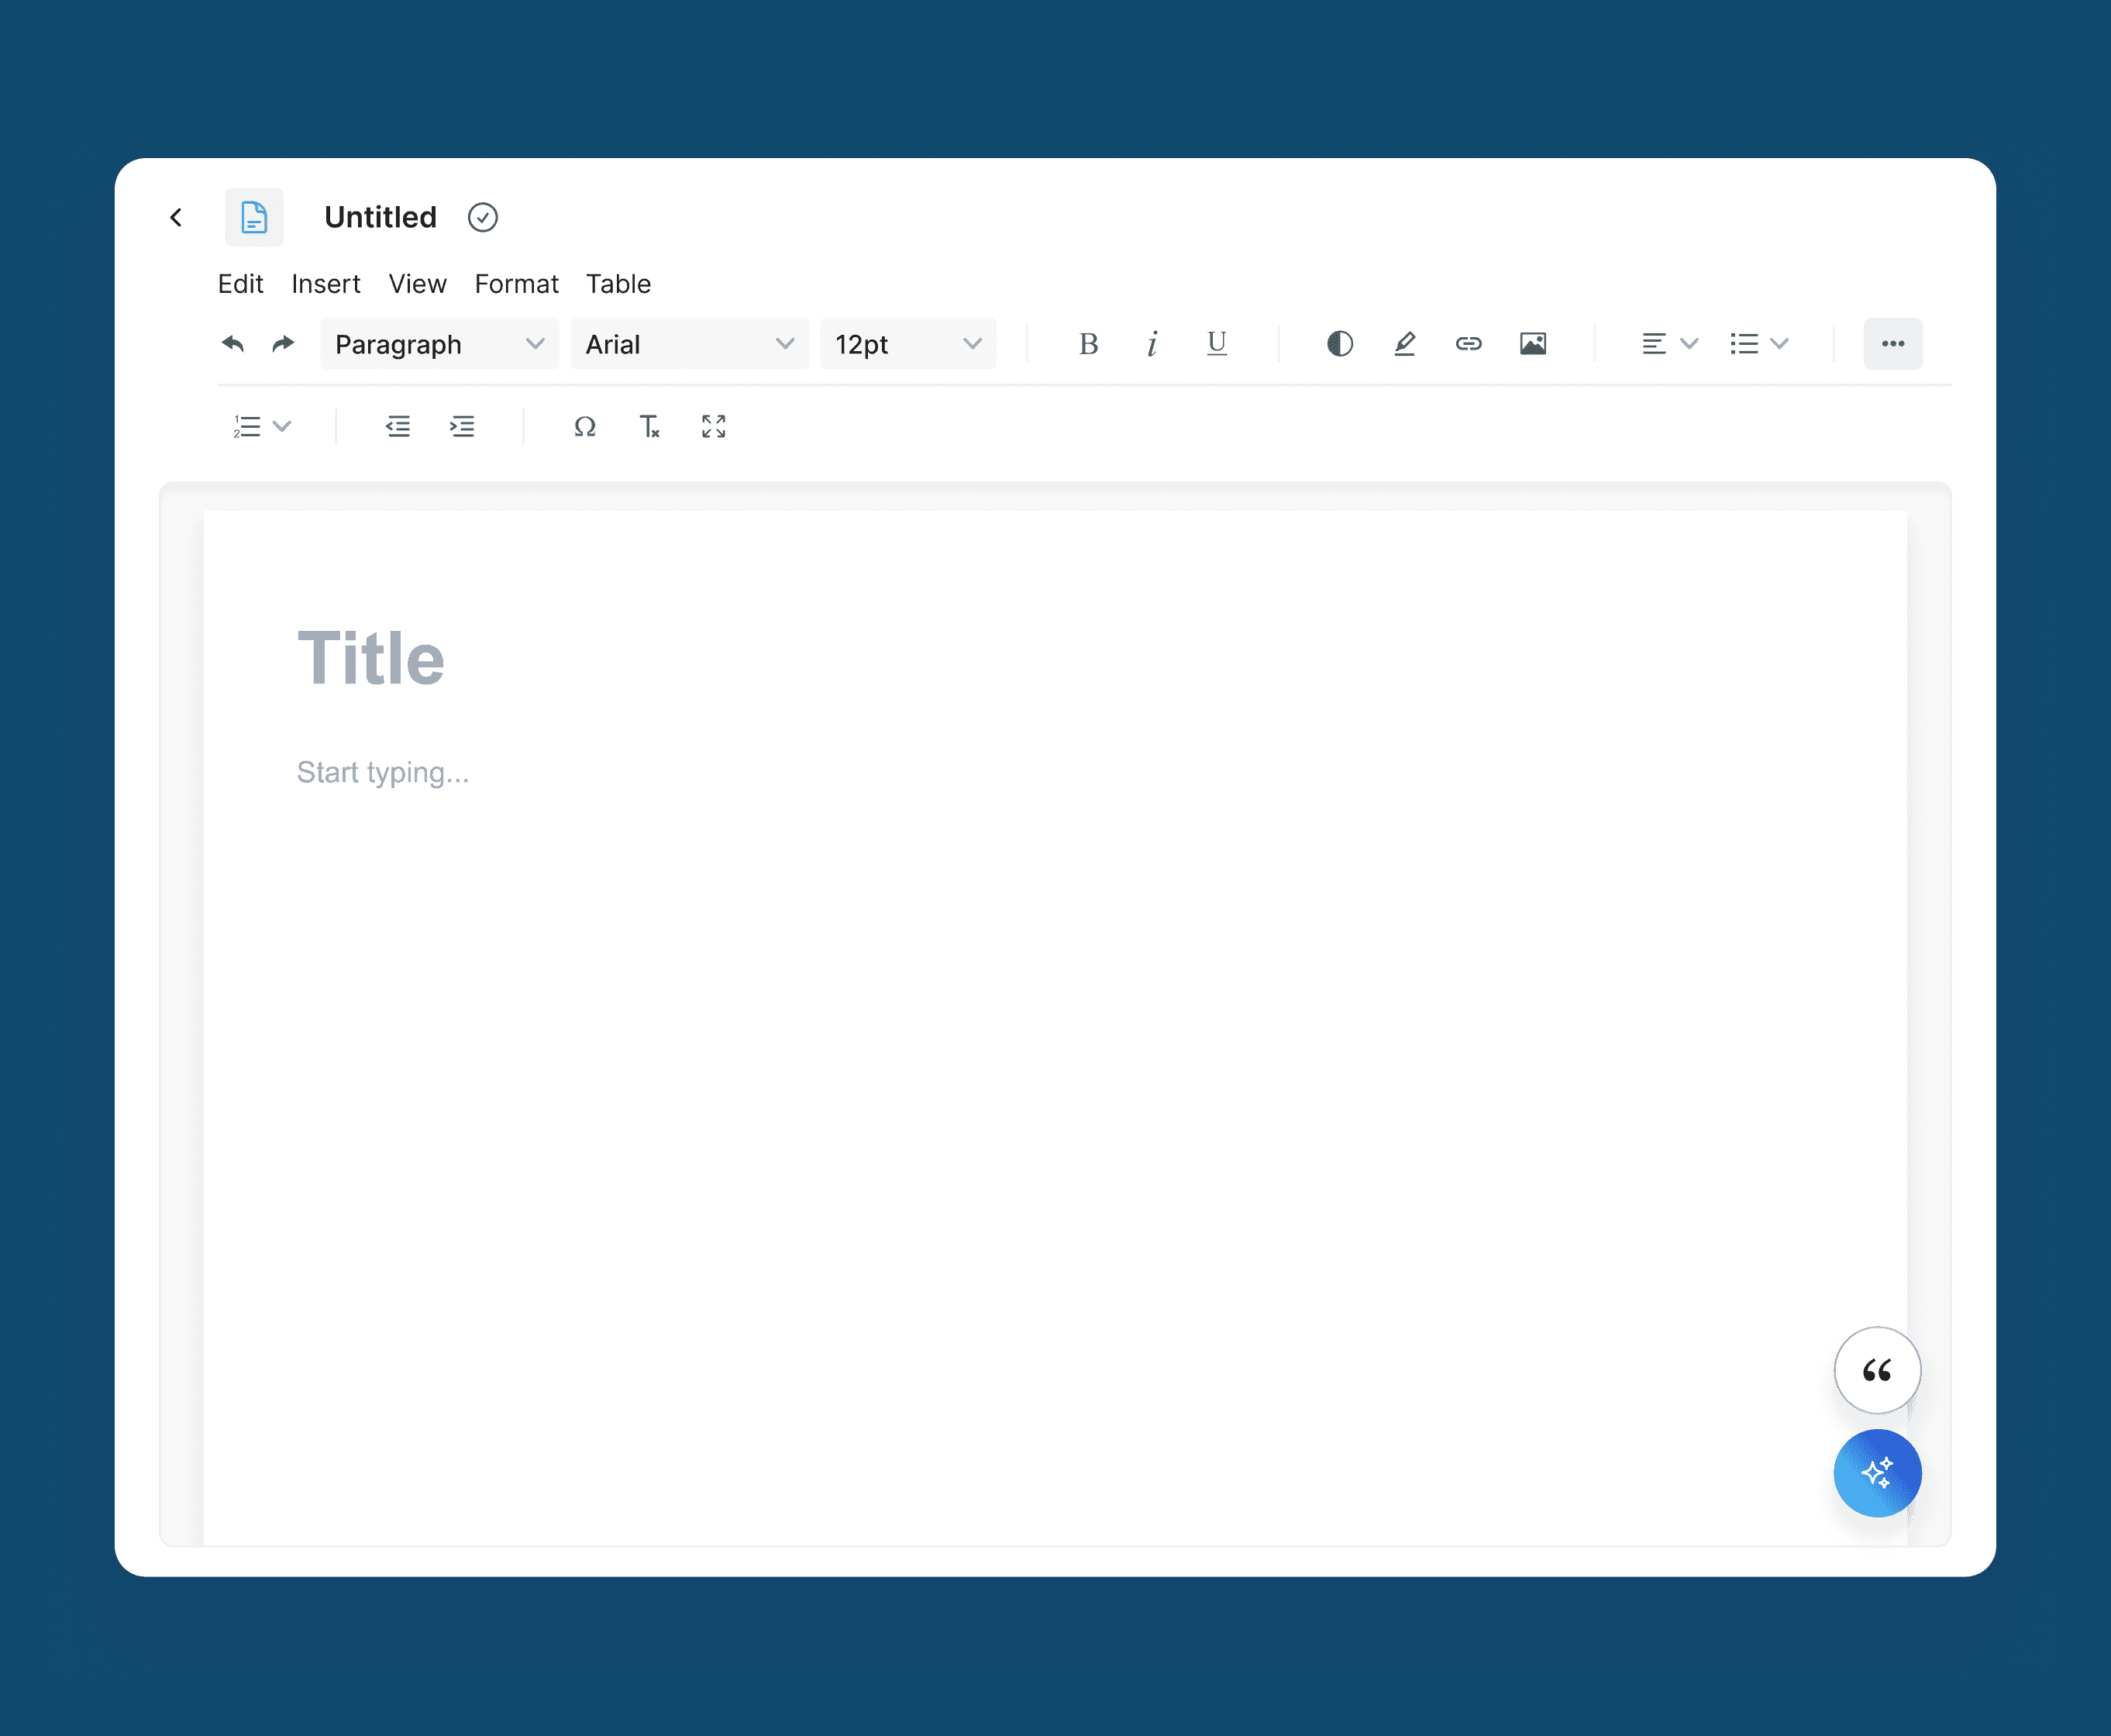Toggle bold formatting
Image resolution: width=2111 pixels, height=1736 pixels.
(x=1088, y=344)
